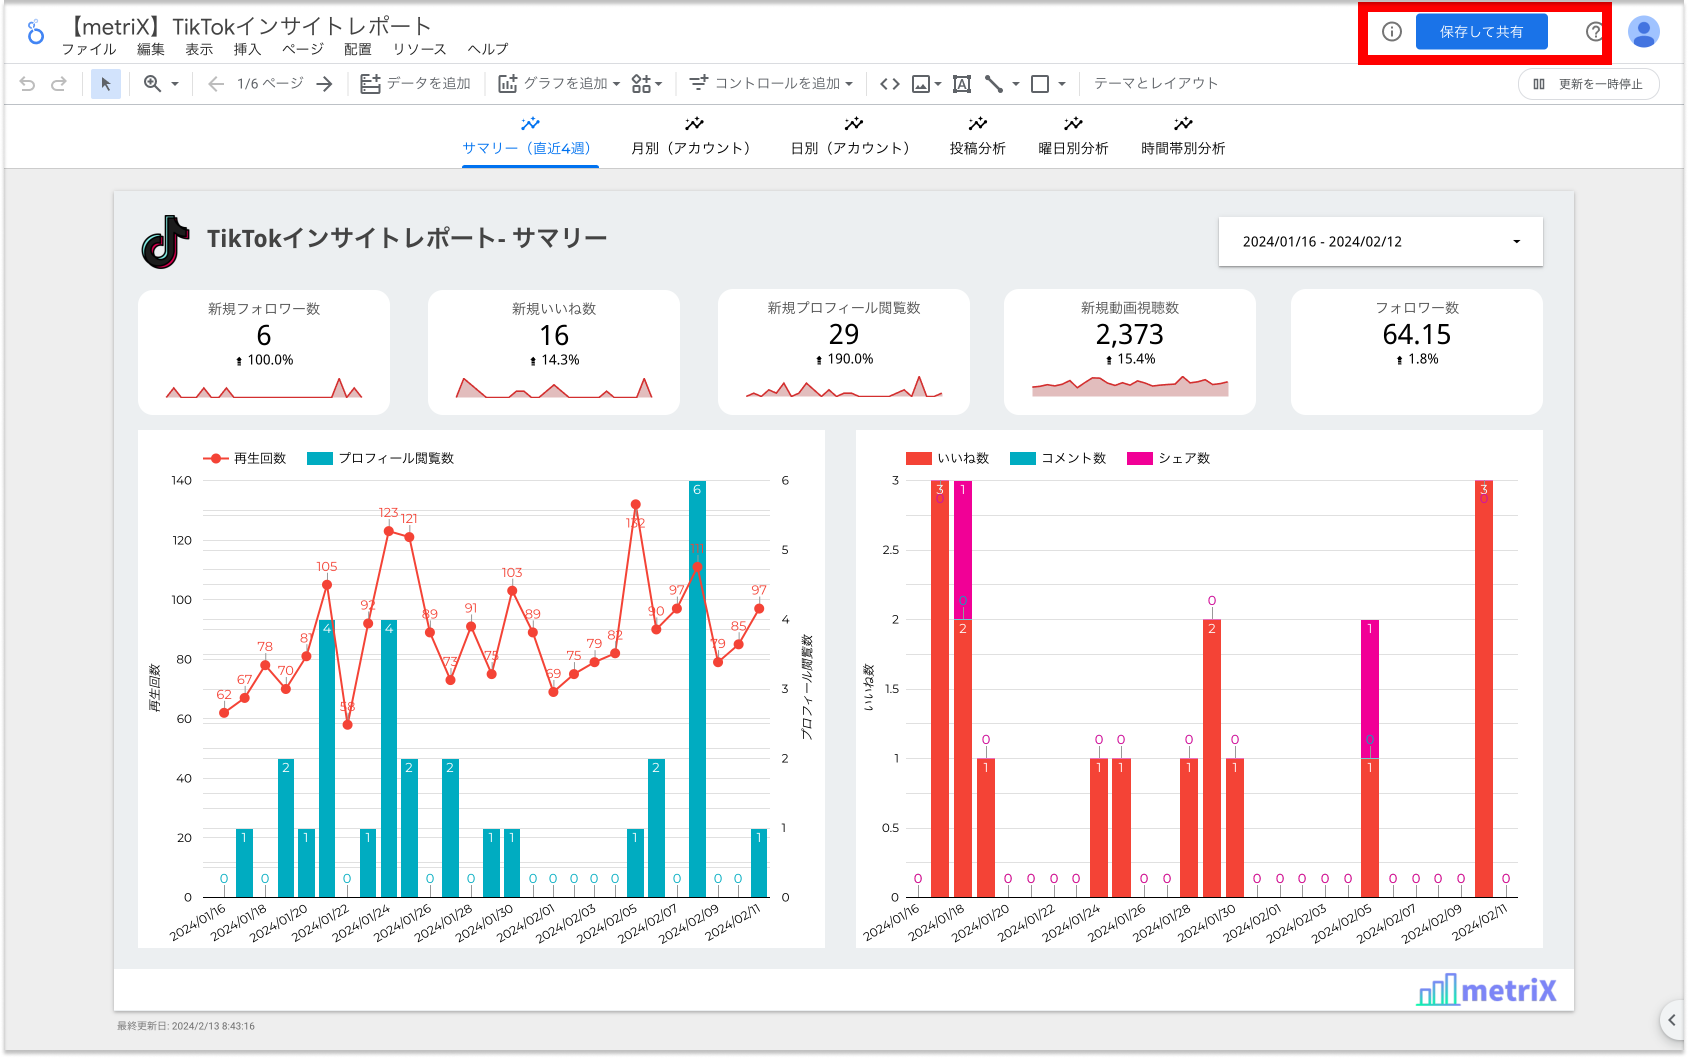This screenshot has width=1688, height=1058.
Task: Select the line drawing tool
Action: pyautogui.click(x=994, y=84)
